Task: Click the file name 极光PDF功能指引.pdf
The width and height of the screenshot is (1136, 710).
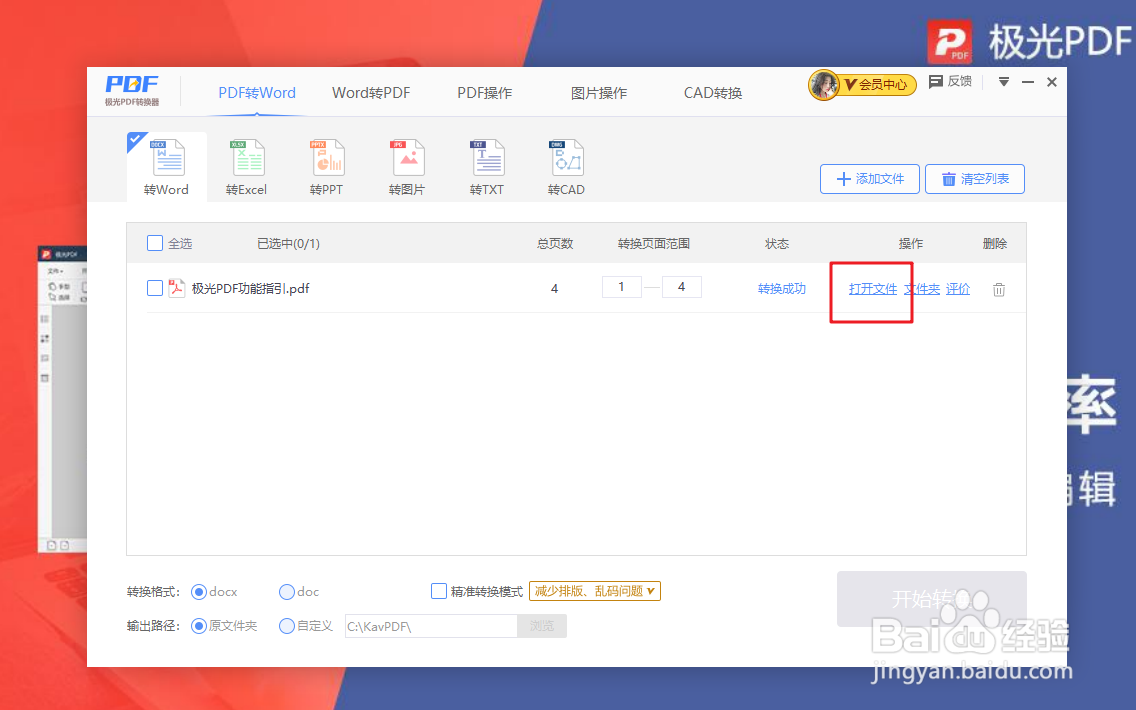Action: point(251,288)
